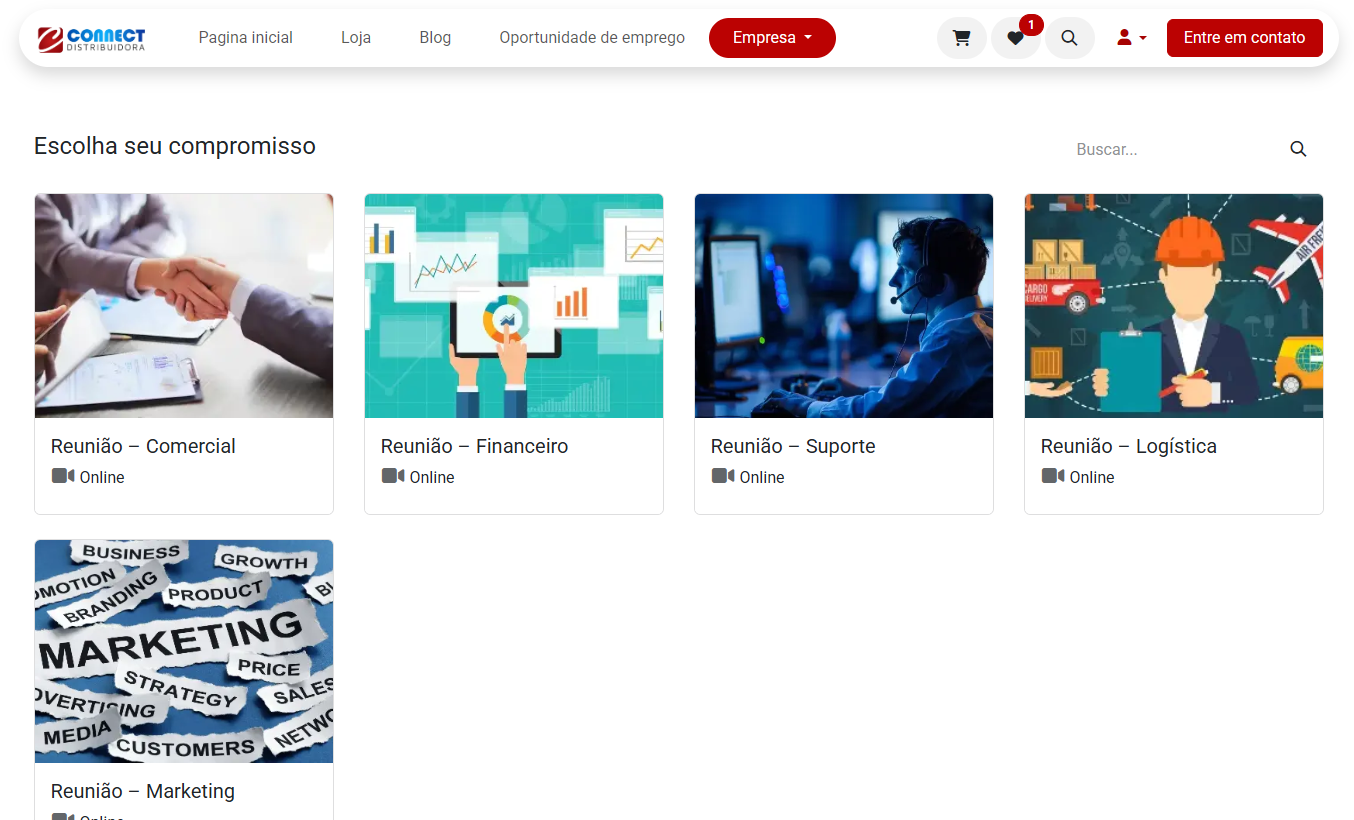Open the Loja menu item
Viewport: 1354px width, 820px height.
356,38
